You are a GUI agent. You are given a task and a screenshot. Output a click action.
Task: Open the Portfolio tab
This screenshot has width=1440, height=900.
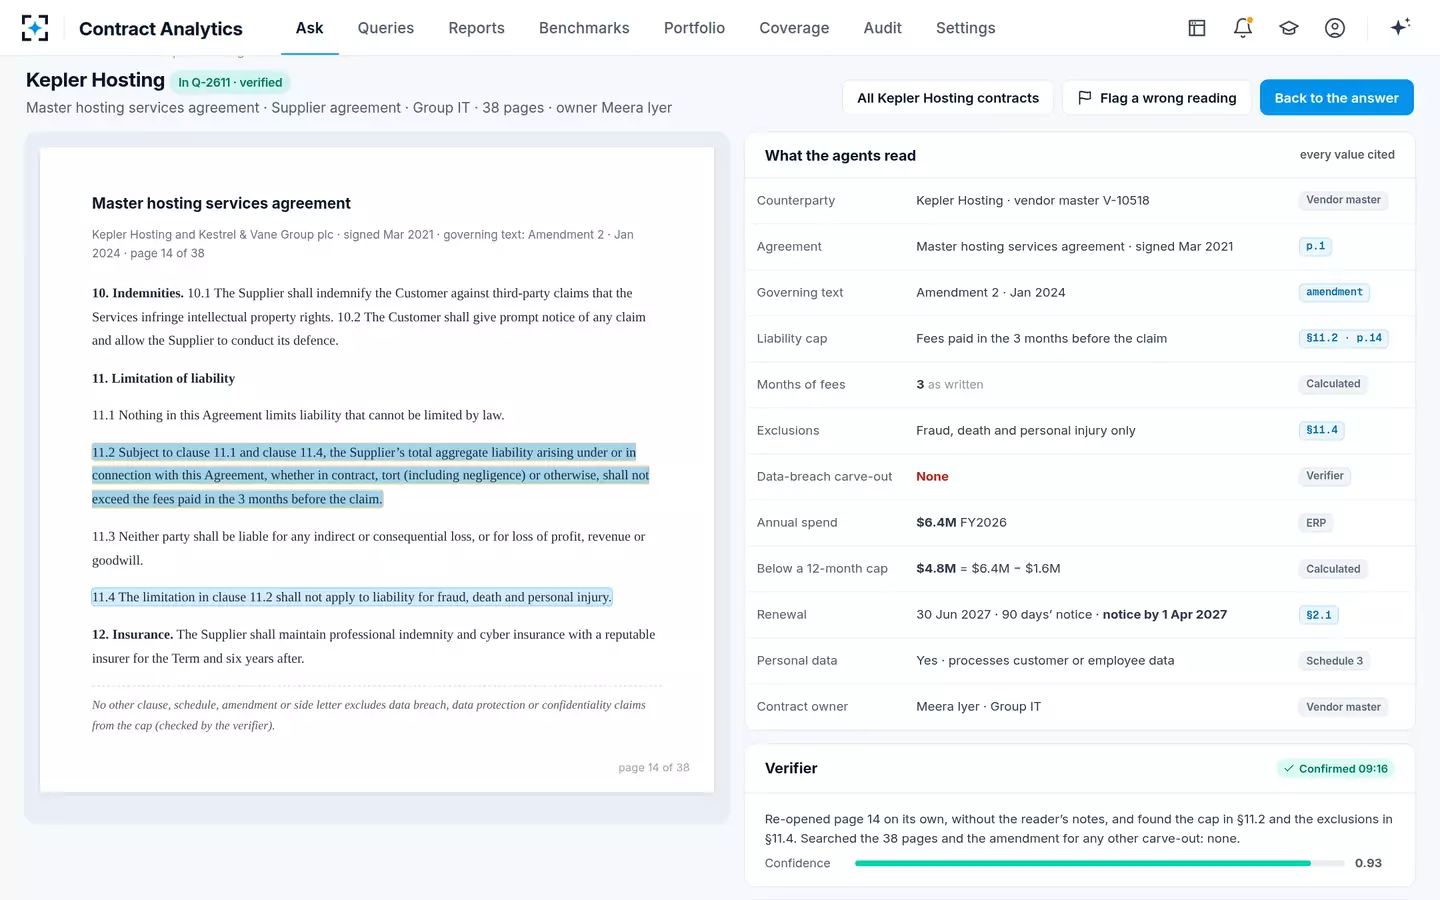coord(694,28)
